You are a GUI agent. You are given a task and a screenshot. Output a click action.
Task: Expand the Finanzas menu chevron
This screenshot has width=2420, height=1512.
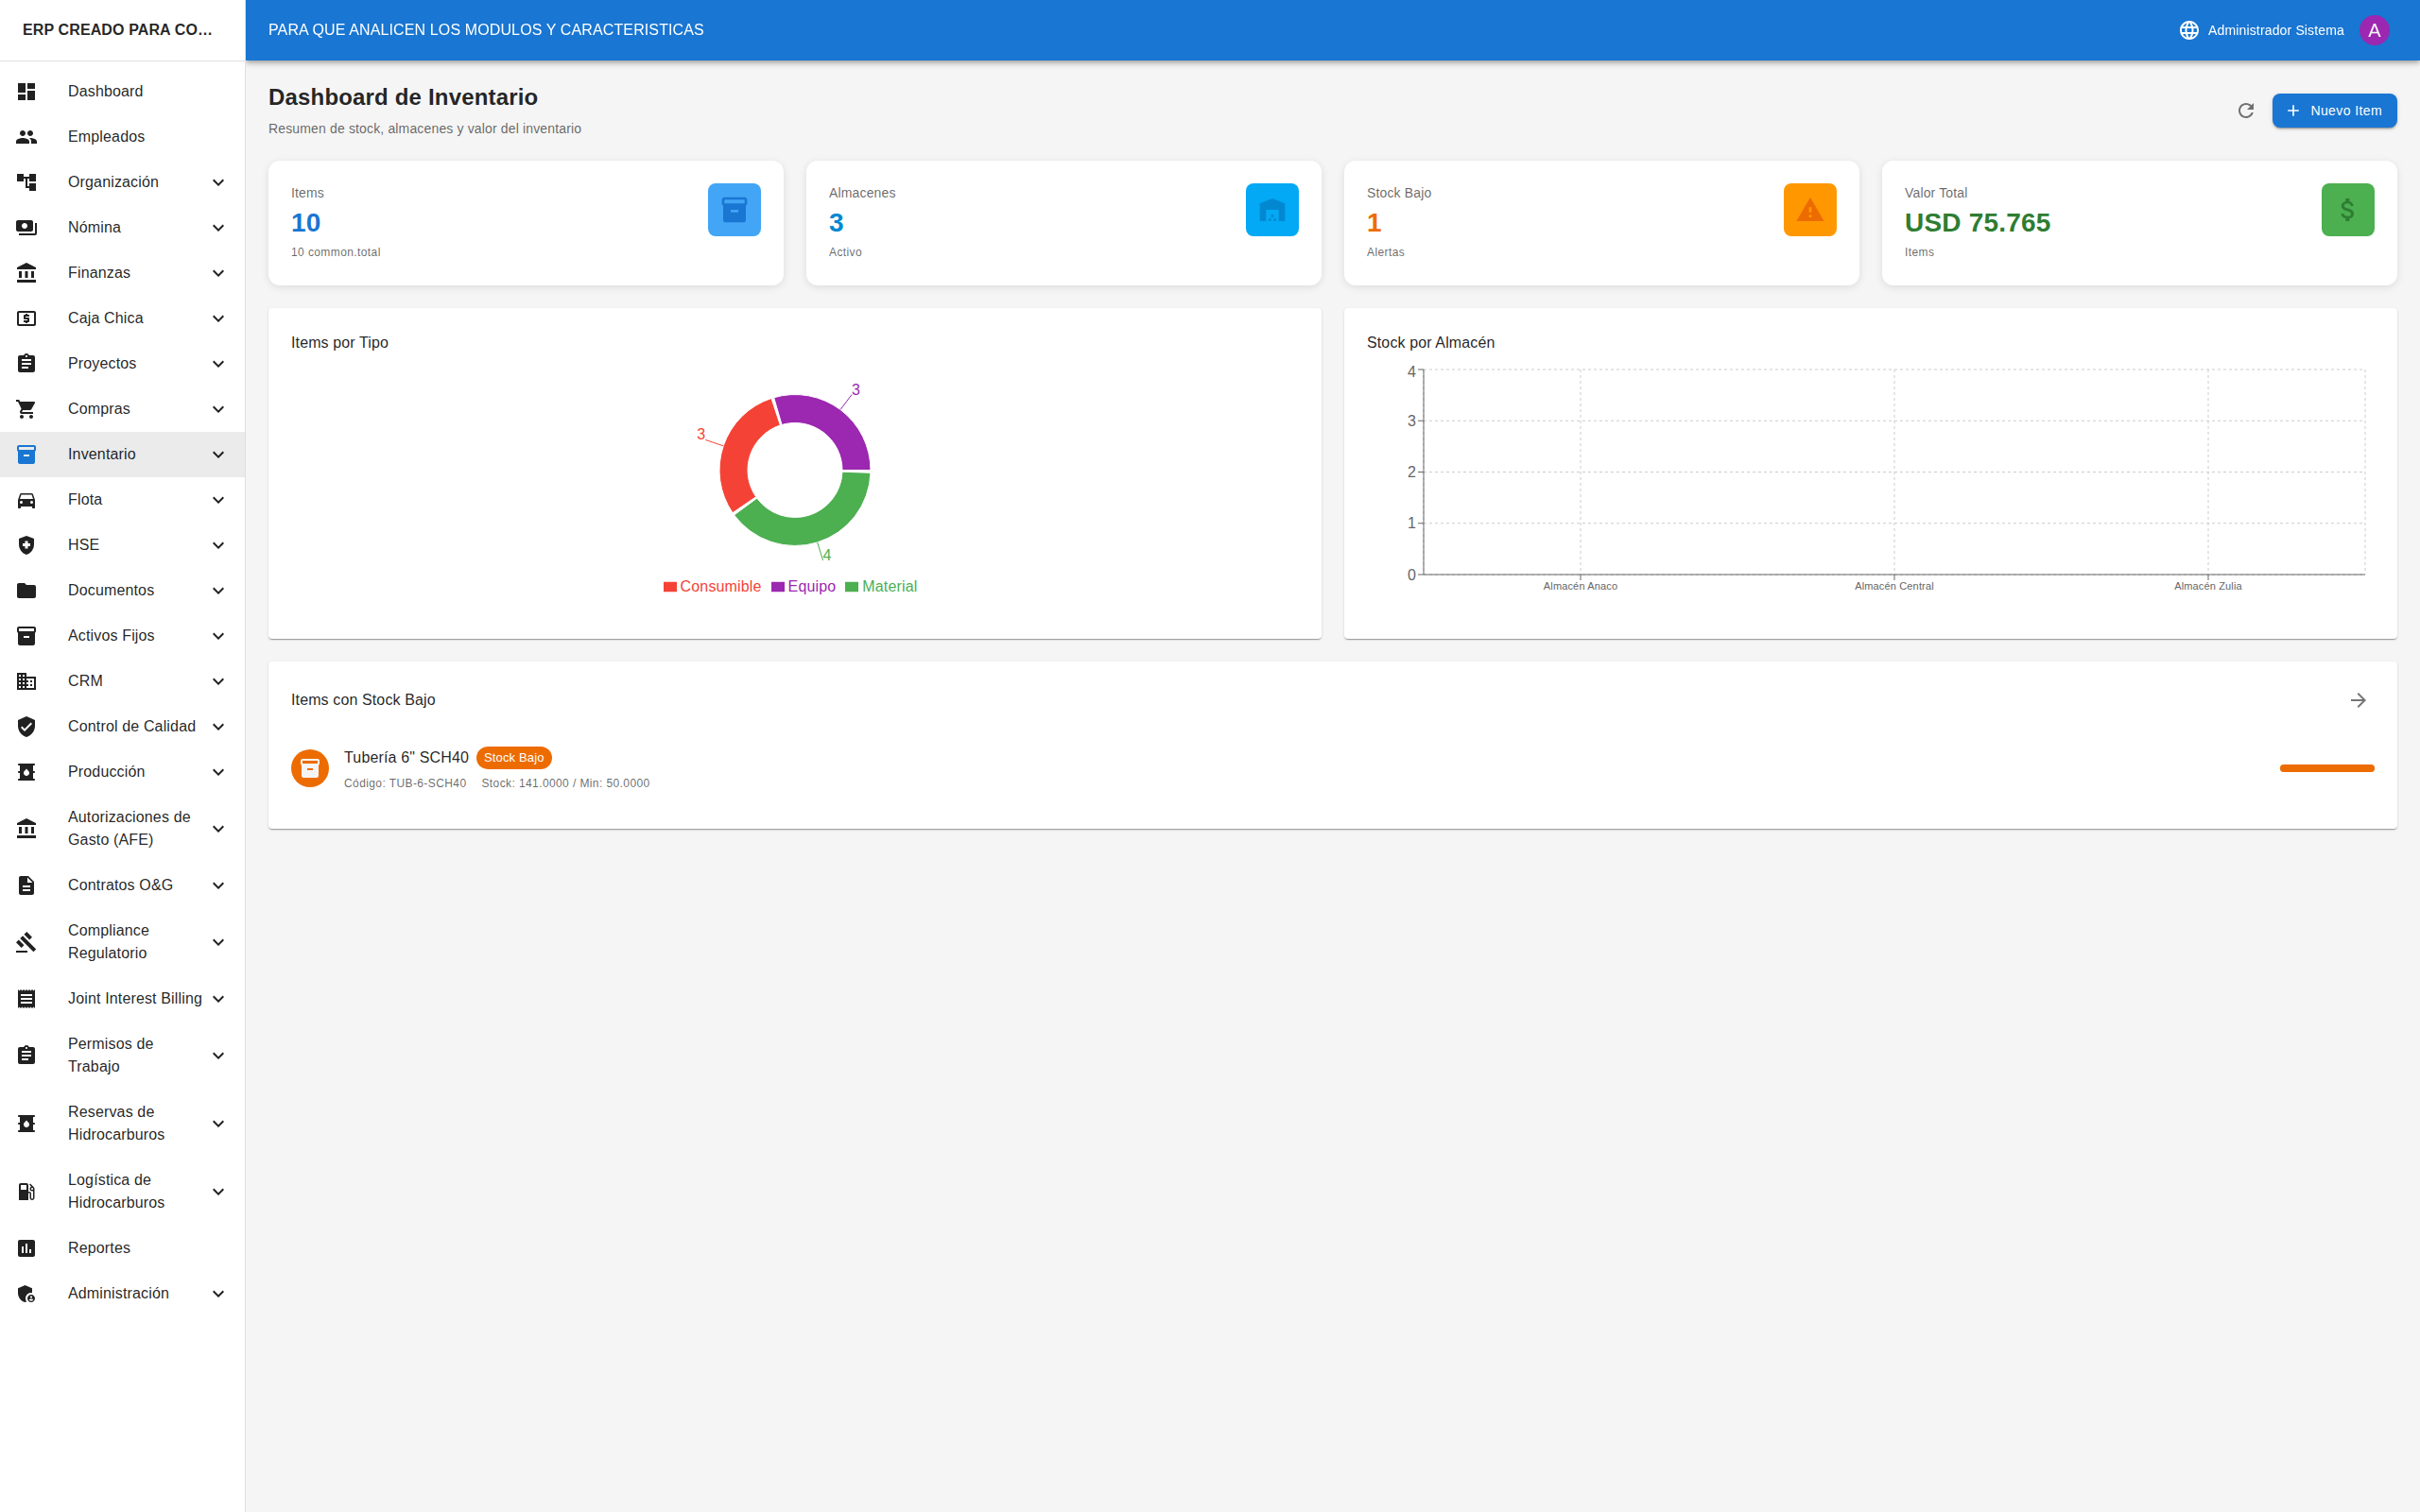pos(218,272)
